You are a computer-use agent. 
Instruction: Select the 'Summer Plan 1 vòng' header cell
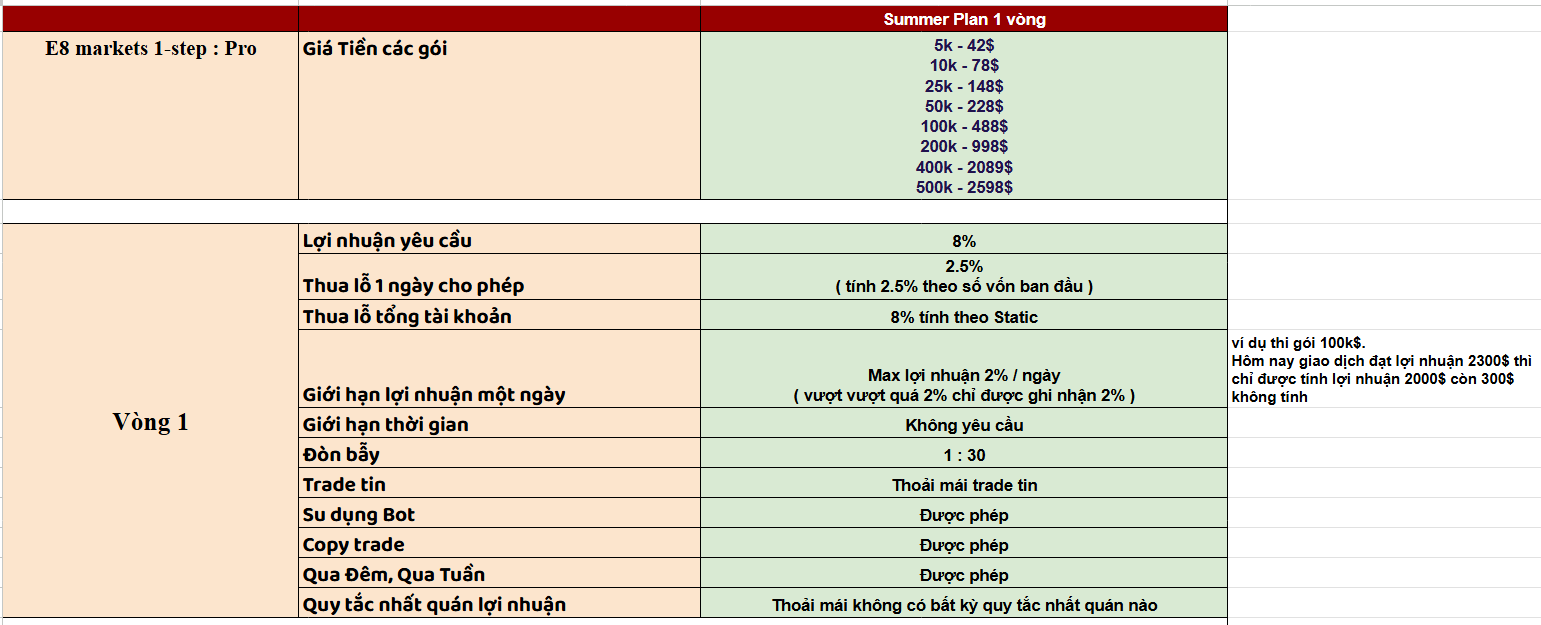pyautogui.click(x=964, y=19)
